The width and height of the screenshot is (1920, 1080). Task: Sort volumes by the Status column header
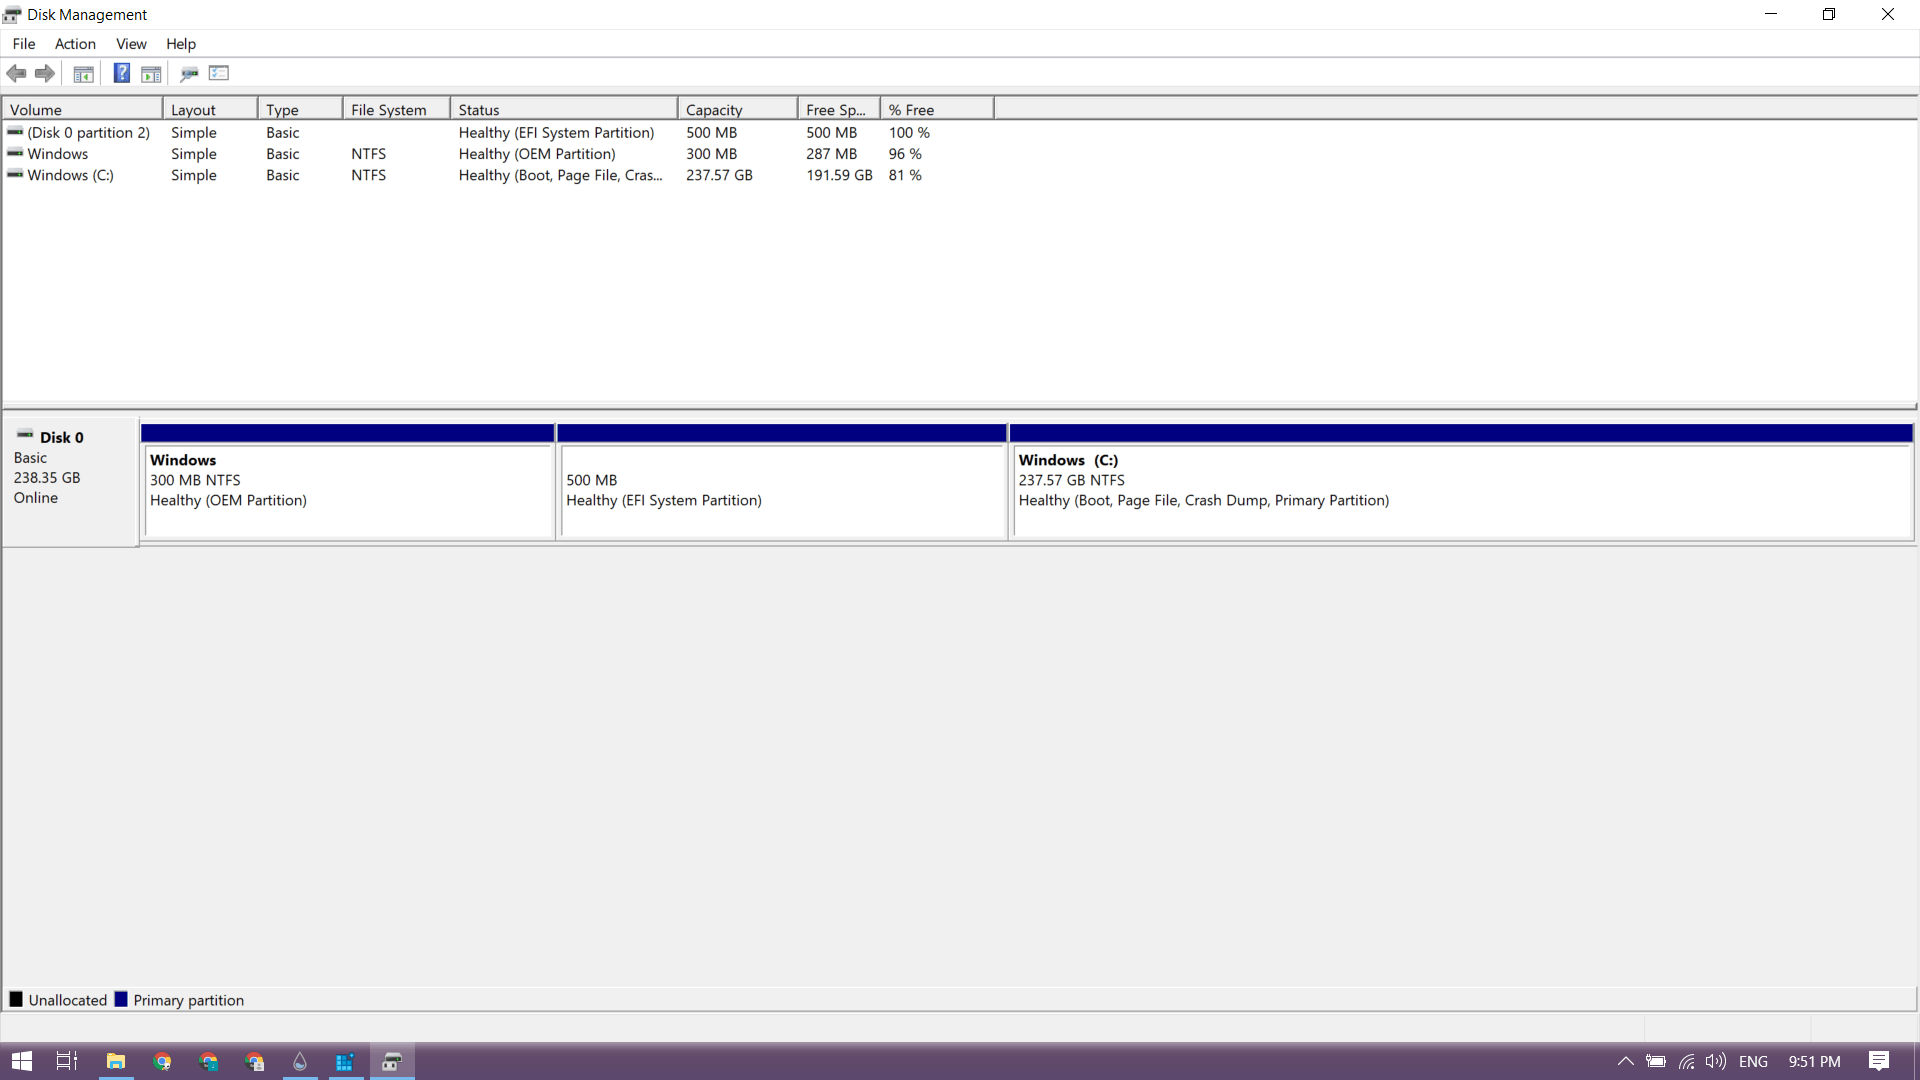pos(479,108)
